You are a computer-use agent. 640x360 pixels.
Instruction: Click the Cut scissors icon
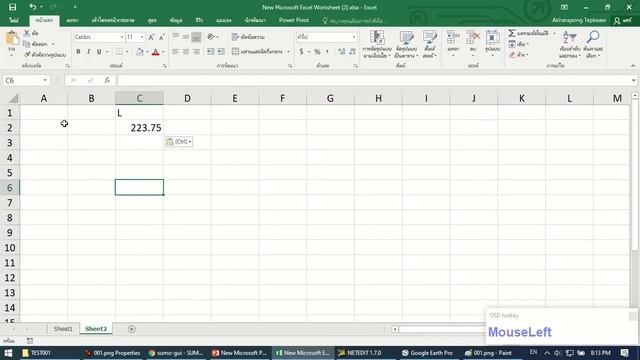[x=27, y=33]
